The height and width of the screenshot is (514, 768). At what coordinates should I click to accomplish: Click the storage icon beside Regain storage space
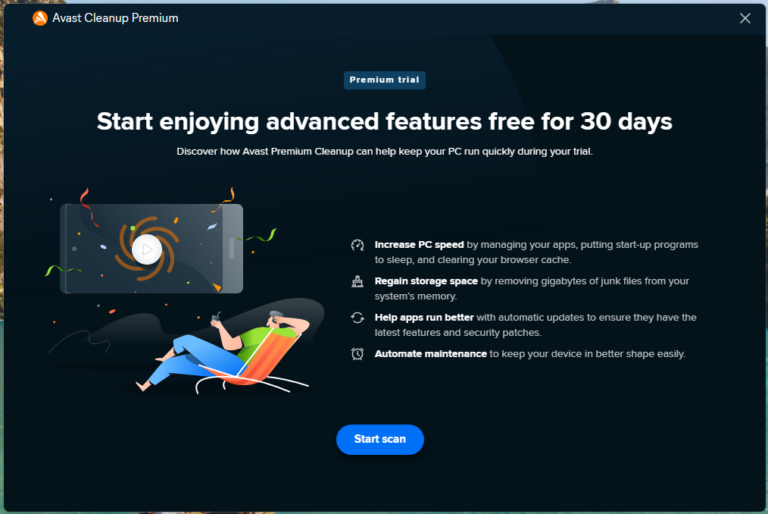(x=357, y=281)
